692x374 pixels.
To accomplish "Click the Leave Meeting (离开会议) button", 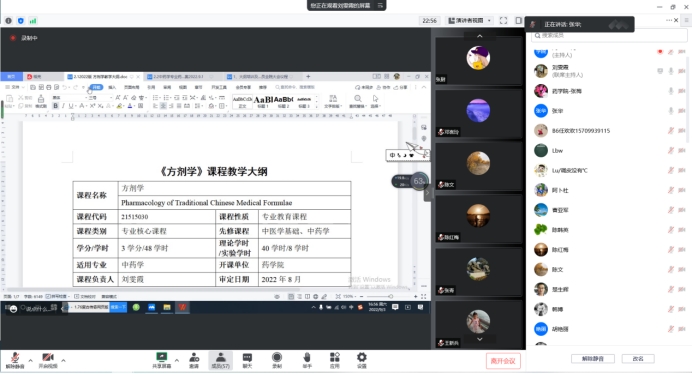I will pyautogui.click(x=503, y=361).
